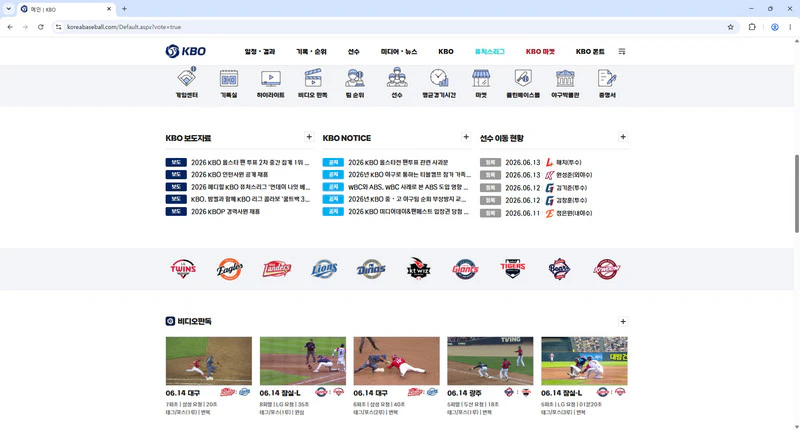
Task: Select the Hanwha Eagles team logo
Action: (x=230, y=269)
